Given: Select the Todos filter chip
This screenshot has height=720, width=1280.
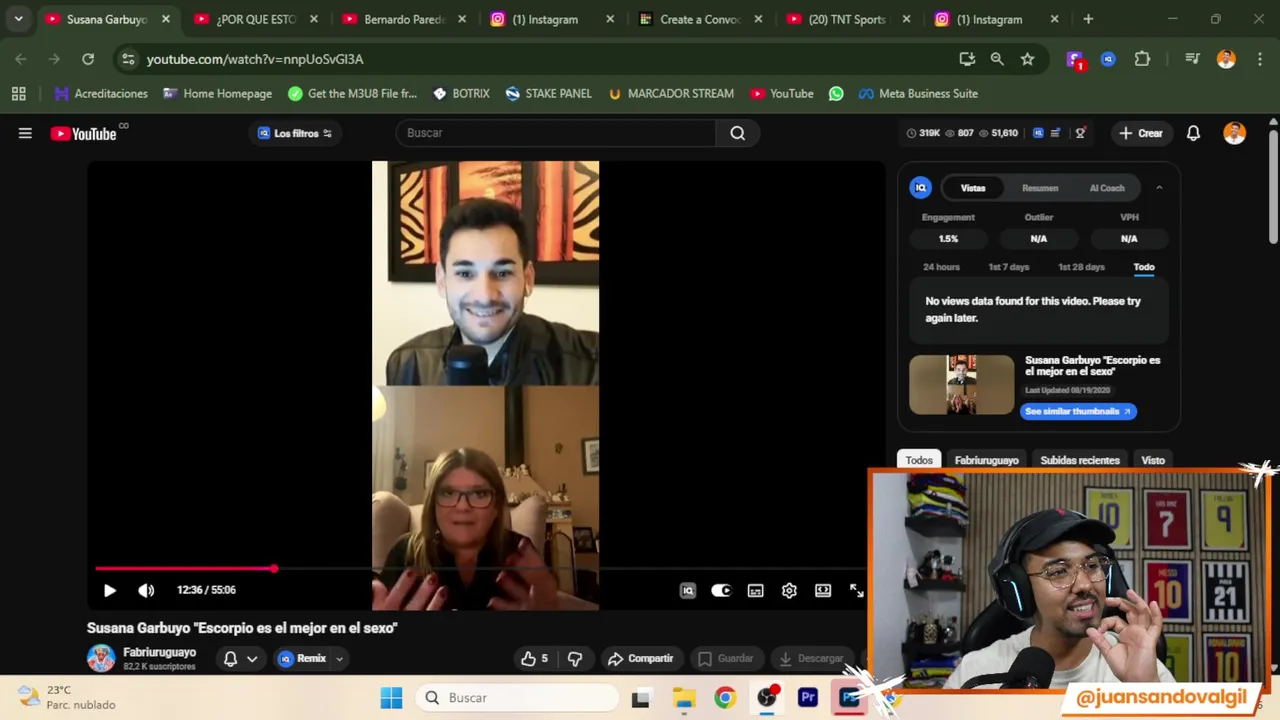Looking at the screenshot, I should (x=919, y=460).
